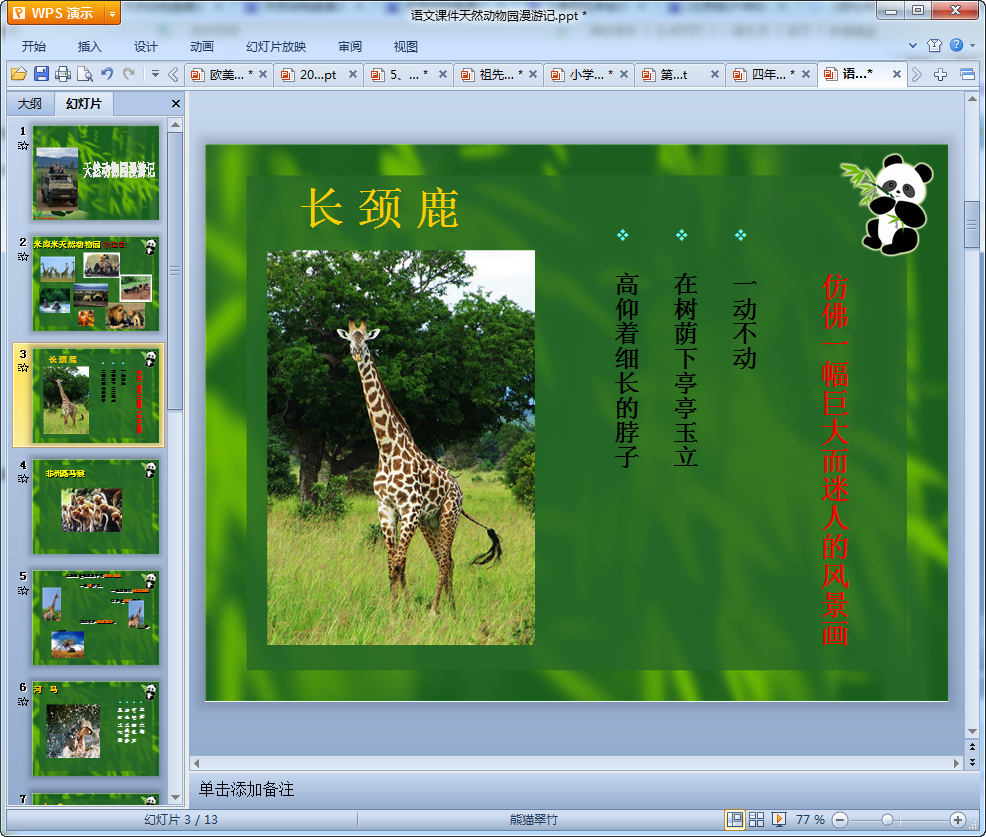Viewport: 986px width, 837px height.
Task: Open the 动画 ribbon tab
Action: pyautogui.click(x=202, y=47)
